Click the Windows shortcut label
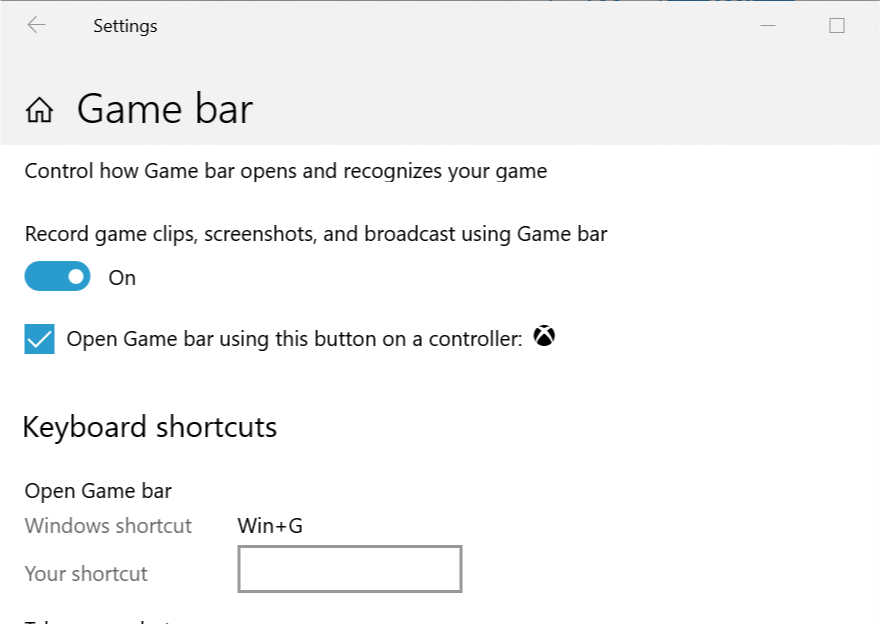The image size is (880, 624). (108, 526)
